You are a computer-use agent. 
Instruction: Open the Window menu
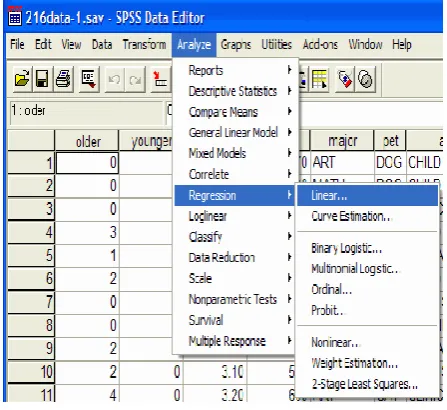coord(365,44)
